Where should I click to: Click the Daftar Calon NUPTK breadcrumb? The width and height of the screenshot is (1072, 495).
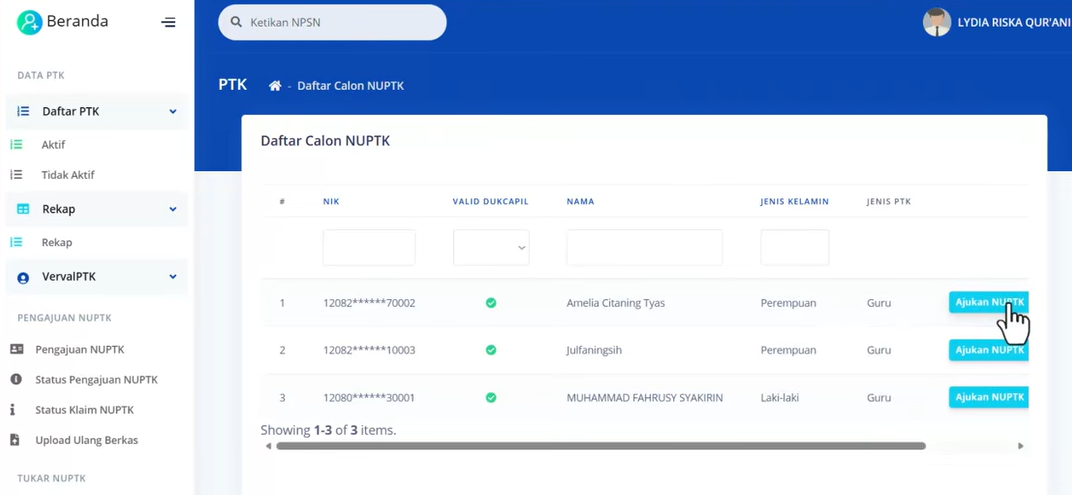[x=351, y=86]
